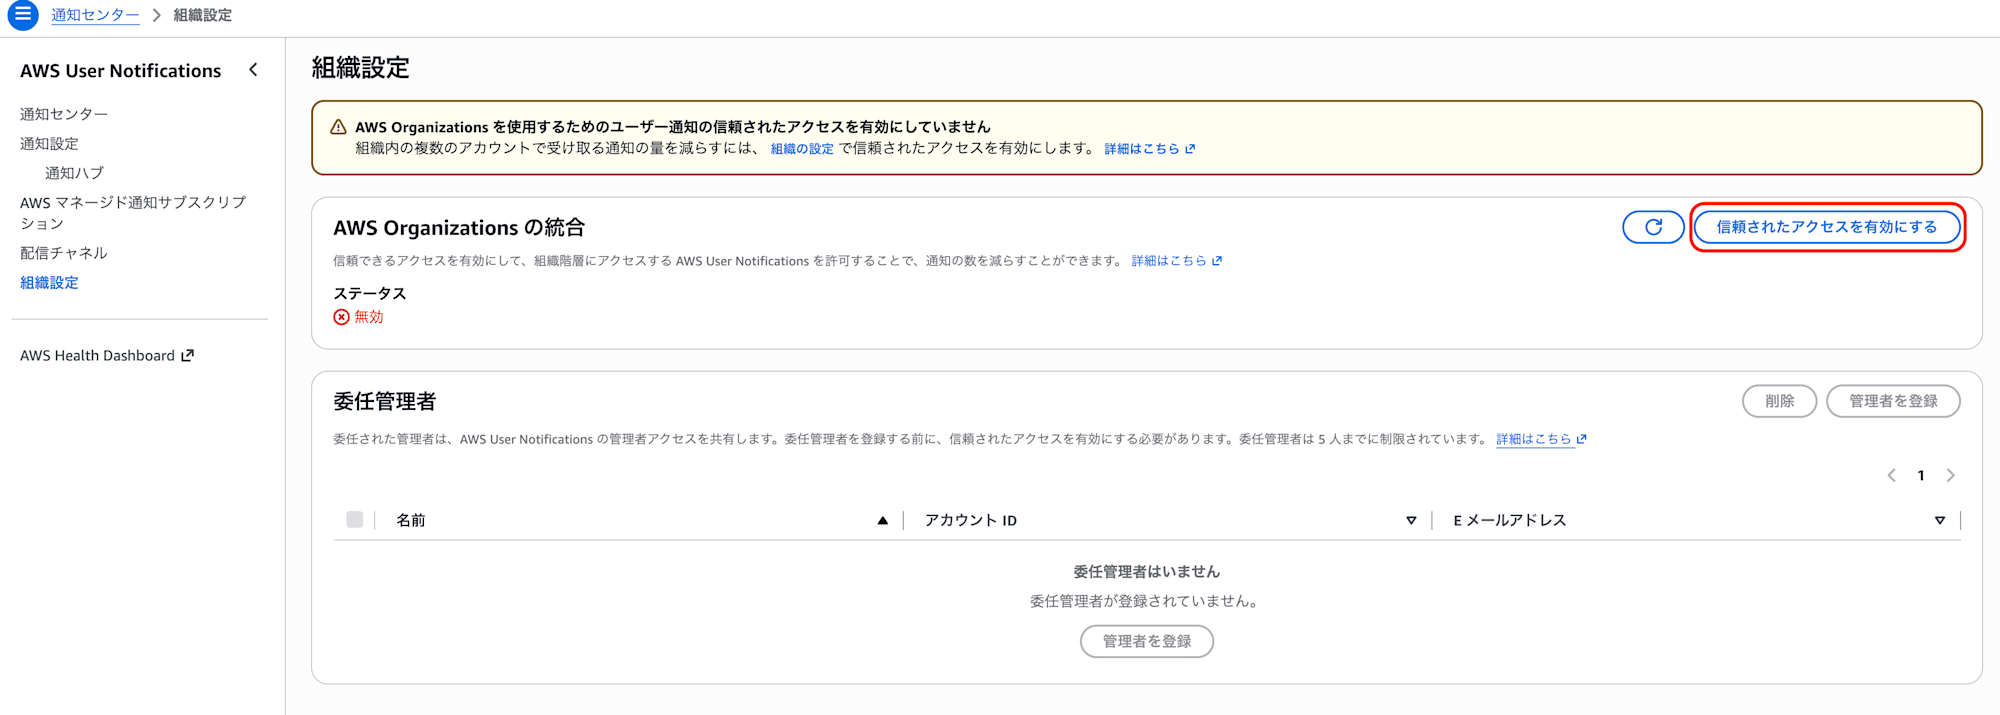Click 管理者を登録 button beside 削除

click(1893, 401)
